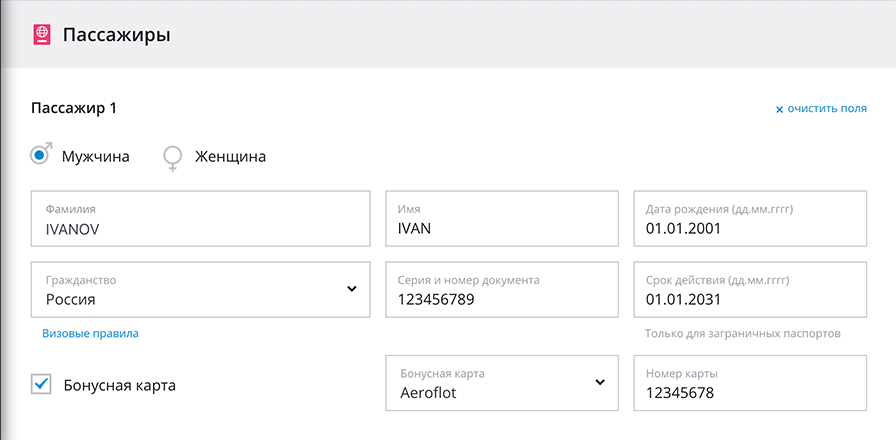
Task: Click the Мужчина label text
Action: coord(95,157)
